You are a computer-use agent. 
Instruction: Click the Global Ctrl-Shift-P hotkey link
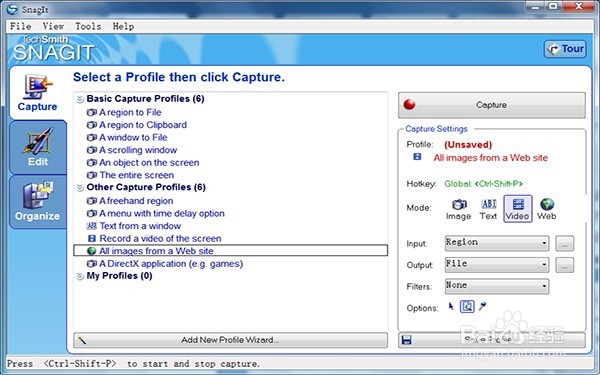tap(483, 184)
